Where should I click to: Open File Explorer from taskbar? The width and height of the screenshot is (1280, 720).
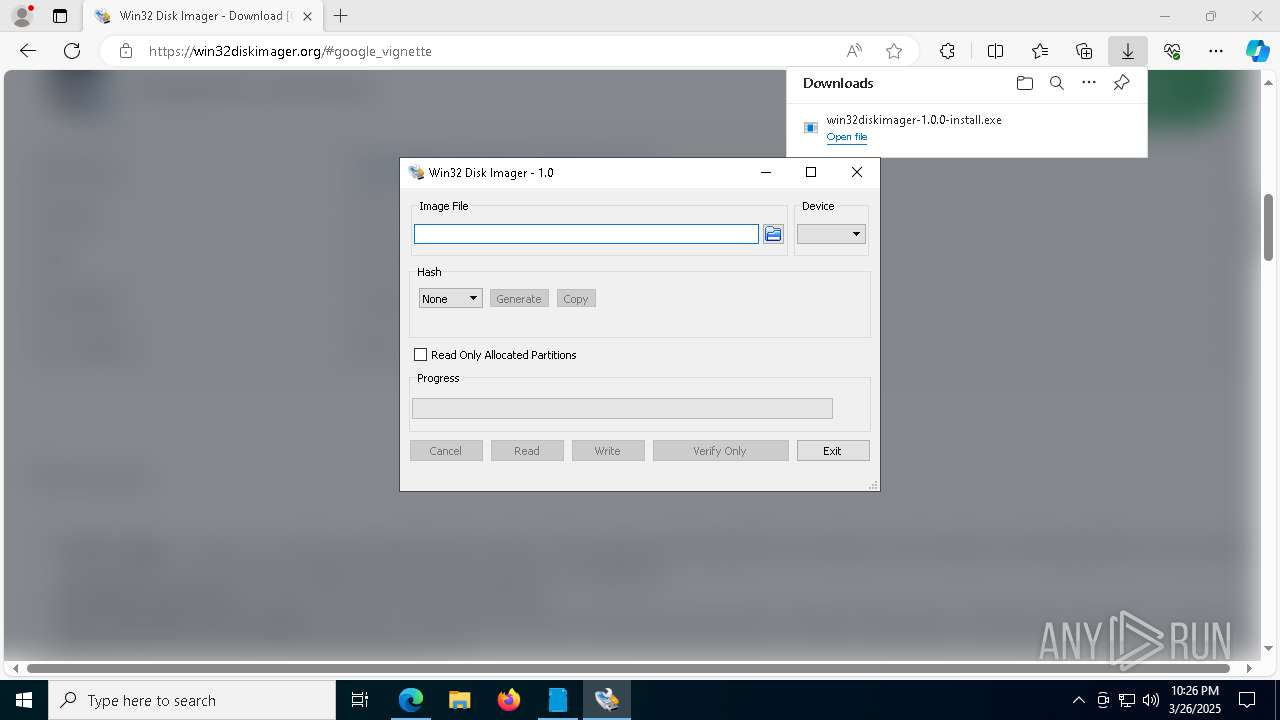click(x=459, y=700)
